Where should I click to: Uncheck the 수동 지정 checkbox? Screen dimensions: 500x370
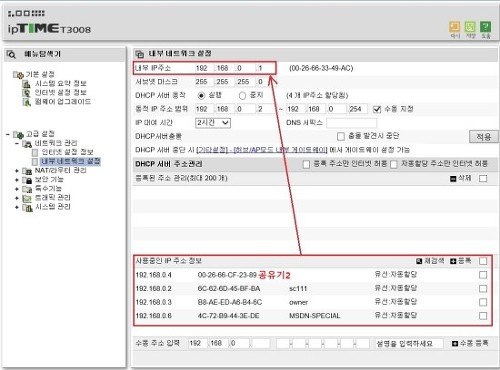(377, 109)
